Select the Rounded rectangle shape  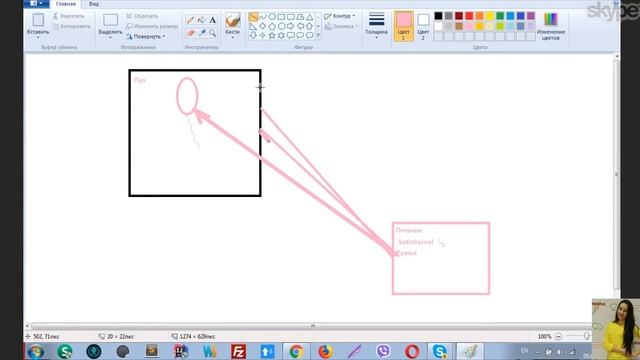291,17
